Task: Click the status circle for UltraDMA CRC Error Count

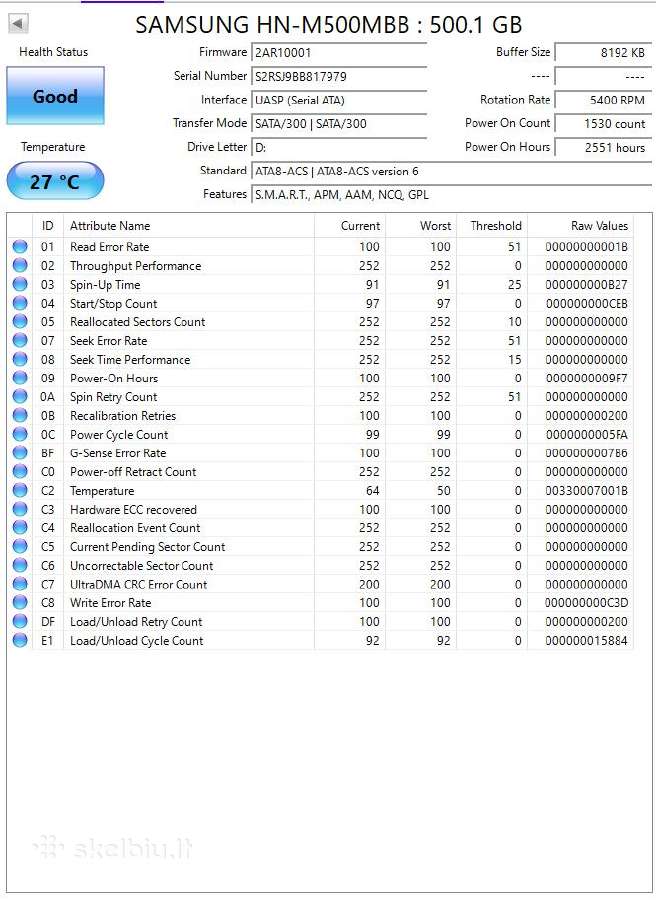Action: click(x=20, y=584)
